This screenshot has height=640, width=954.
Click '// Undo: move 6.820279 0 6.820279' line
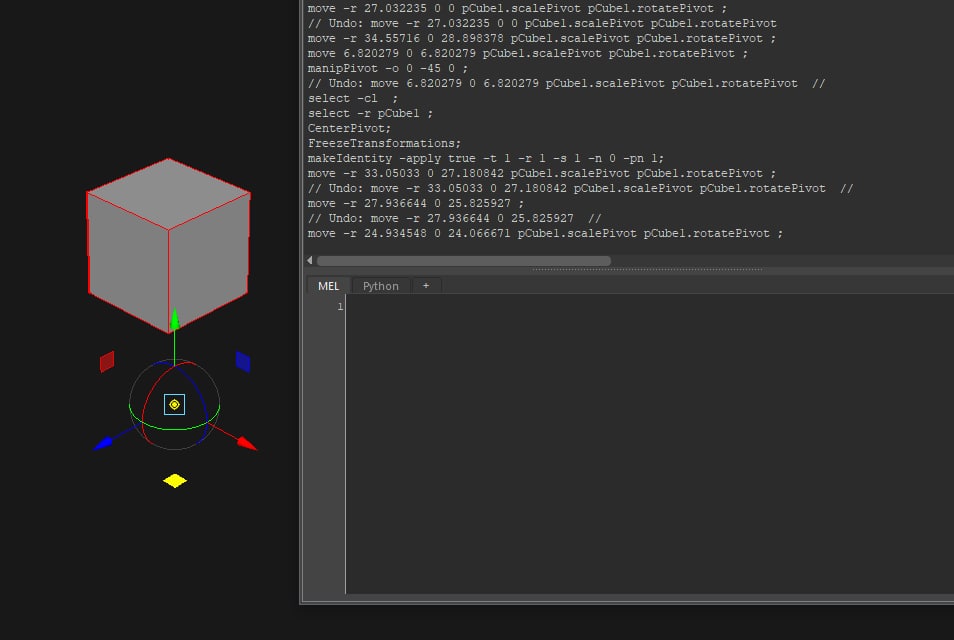566,83
